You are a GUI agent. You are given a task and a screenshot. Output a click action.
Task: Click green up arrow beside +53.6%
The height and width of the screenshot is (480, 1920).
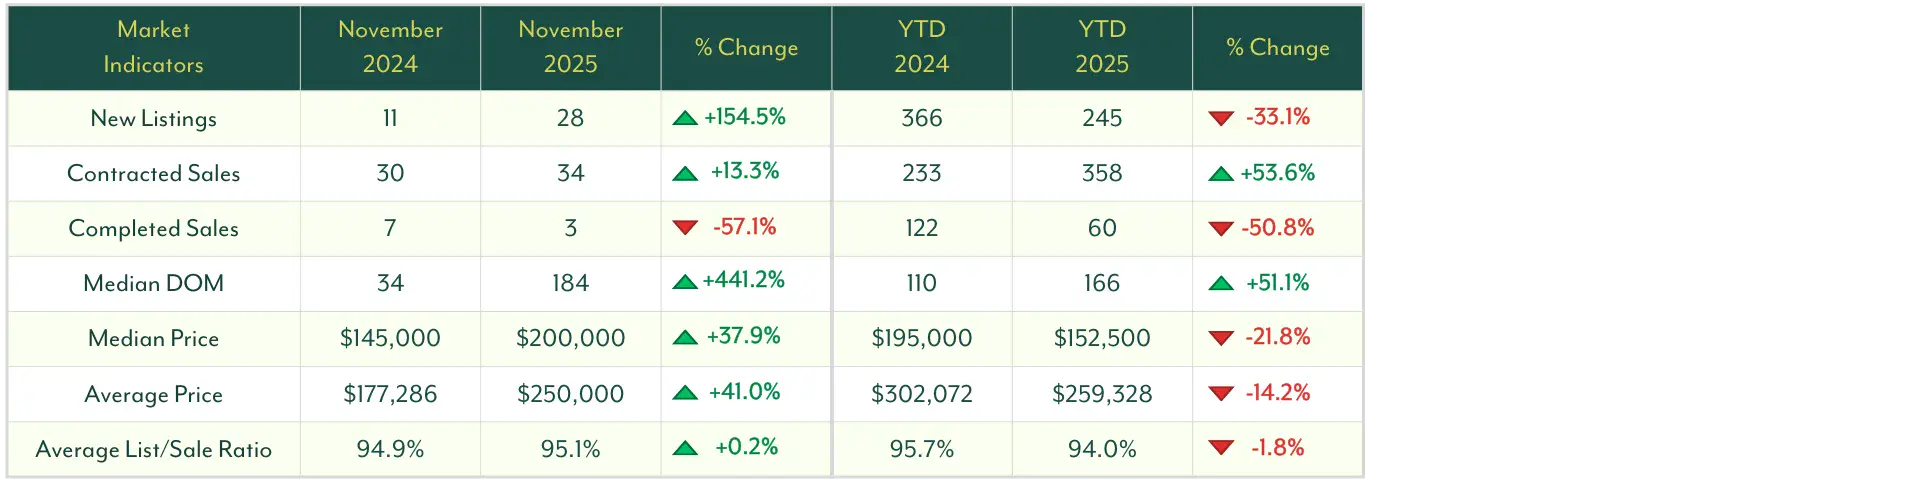pos(1221,174)
